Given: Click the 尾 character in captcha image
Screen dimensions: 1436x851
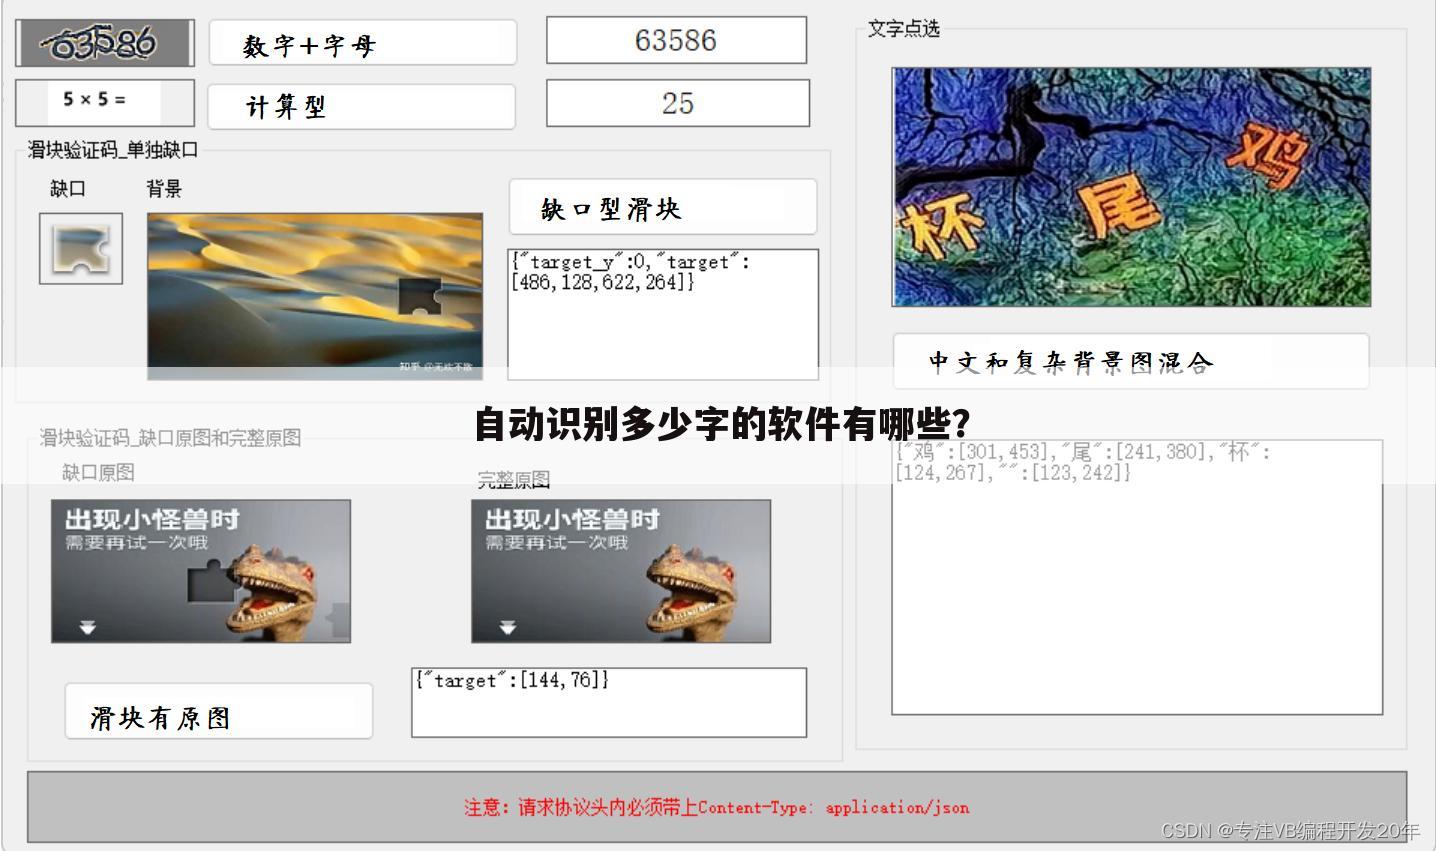Looking at the screenshot, I should coord(1118,206).
